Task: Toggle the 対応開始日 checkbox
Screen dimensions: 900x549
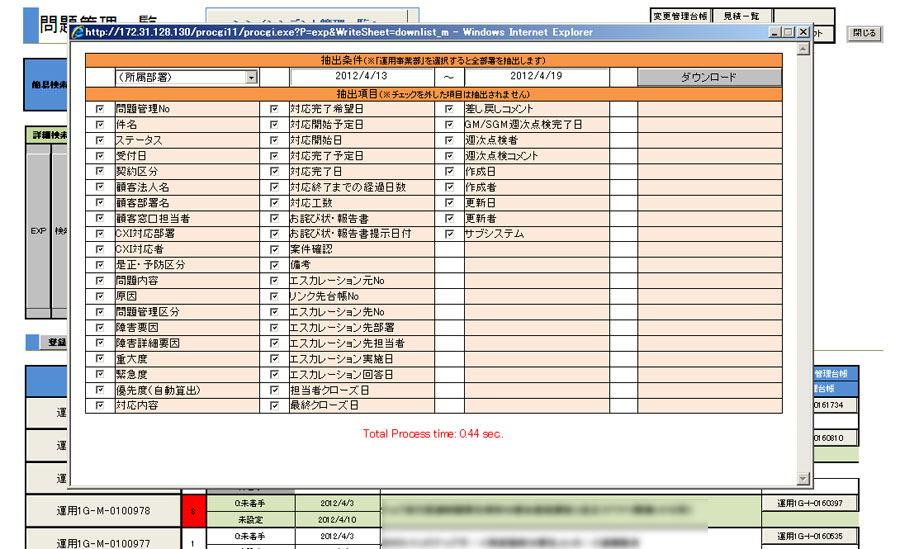Action: [x=274, y=140]
